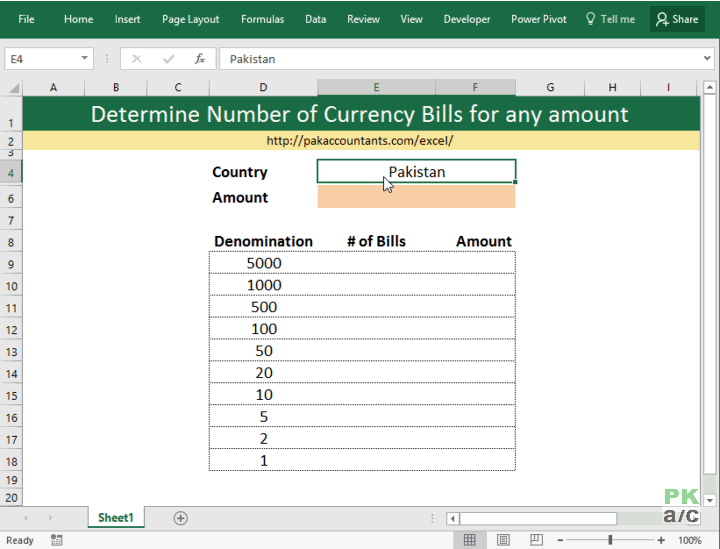720x549 pixels.
Task: Open the Insert ribbon tab
Action: (127, 19)
